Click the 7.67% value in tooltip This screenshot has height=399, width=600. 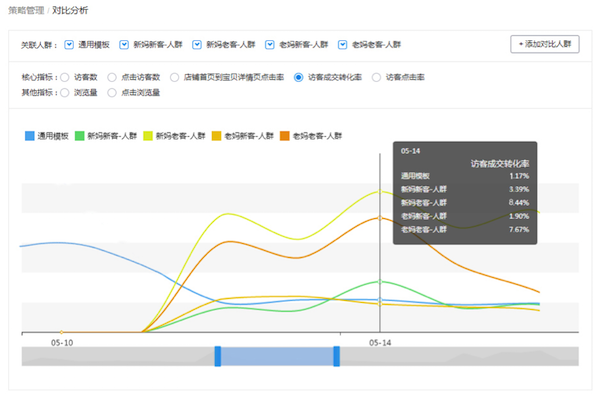519,230
